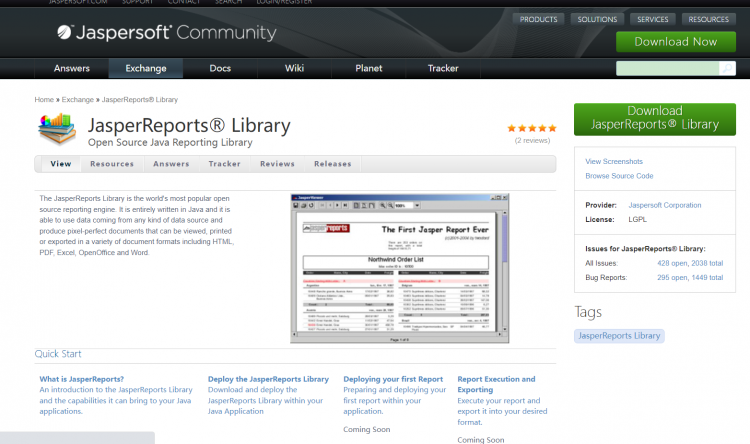Open Deploying your first Report link
The height and width of the screenshot is (444, 750).
click(393, 379)
